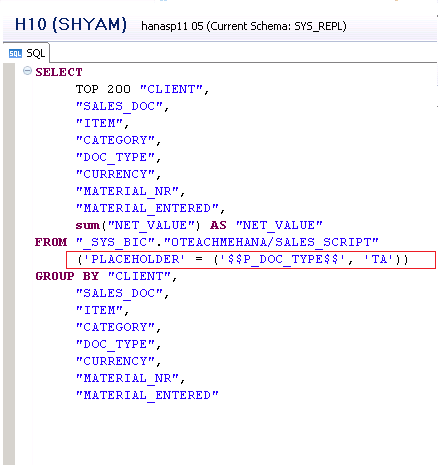Click the 'TA' parameter value
This screenshot has height=465, width=438.
click(379, 259)
